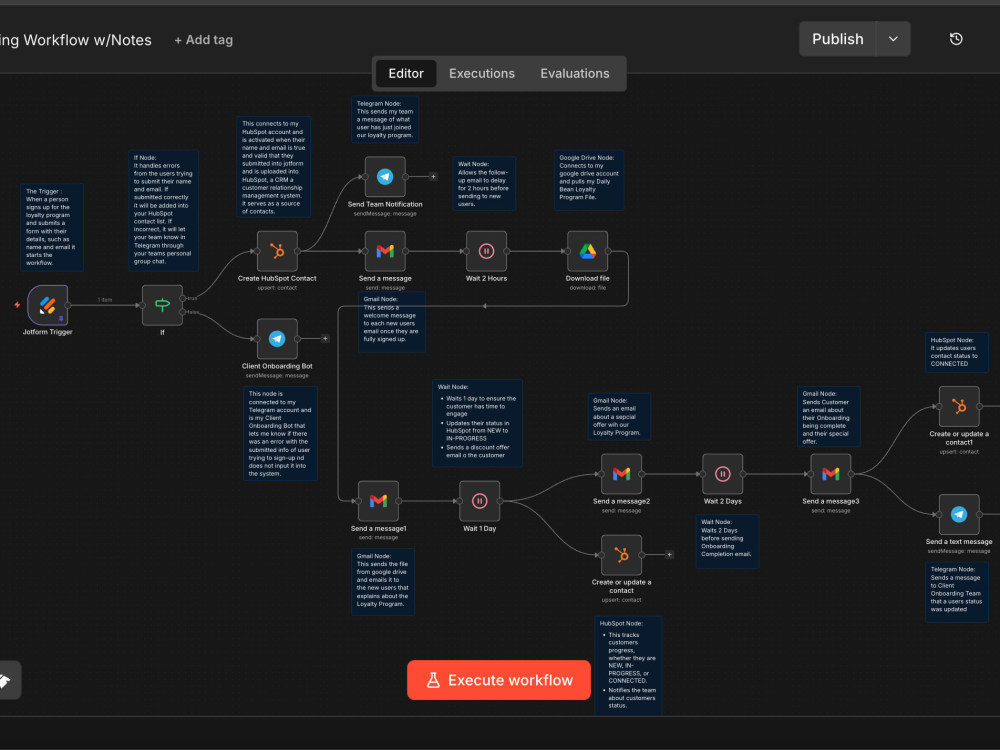The height and width of the screenshot is (750, 1000).
Task: Open the Wait 2 Hours node
Action: [x=486, y=251]
